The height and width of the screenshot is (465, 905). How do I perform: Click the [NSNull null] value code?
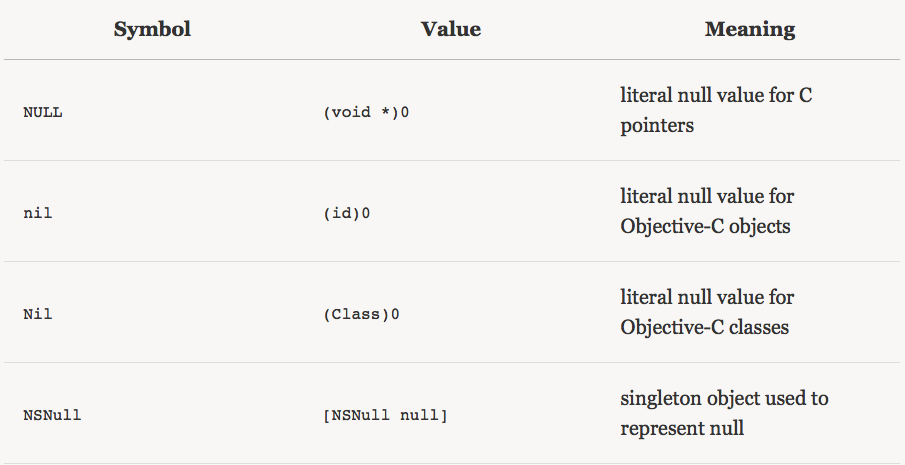pos(385,415)
